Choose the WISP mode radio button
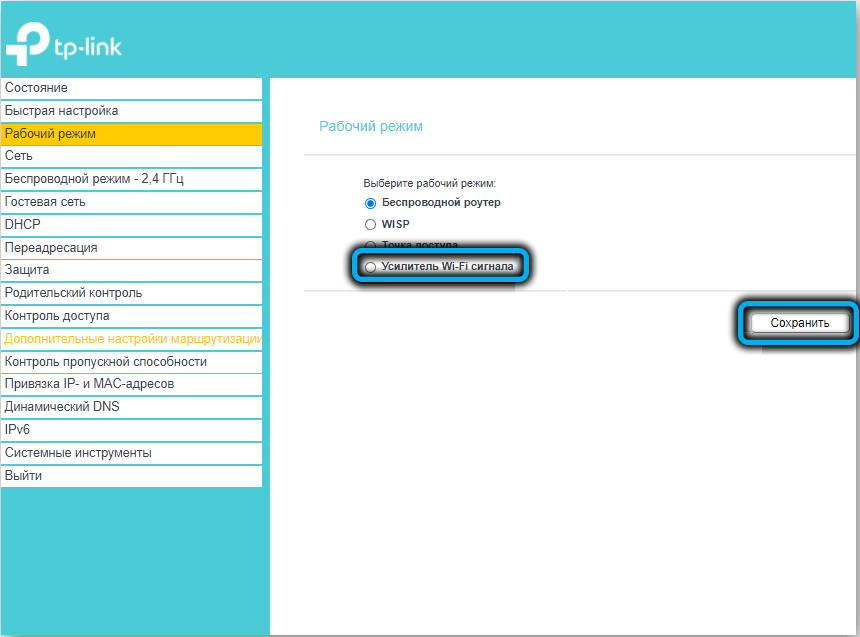Screen dimensions: 860x637 tap(371, 225)
